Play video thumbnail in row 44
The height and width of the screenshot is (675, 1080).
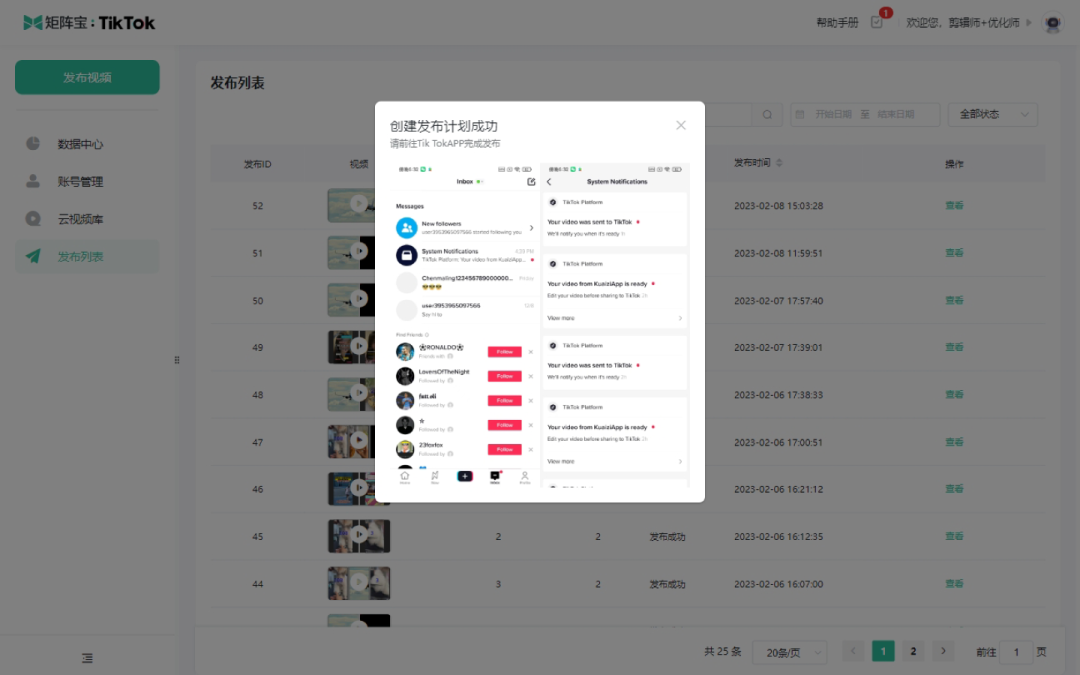(x=359, y=583)
